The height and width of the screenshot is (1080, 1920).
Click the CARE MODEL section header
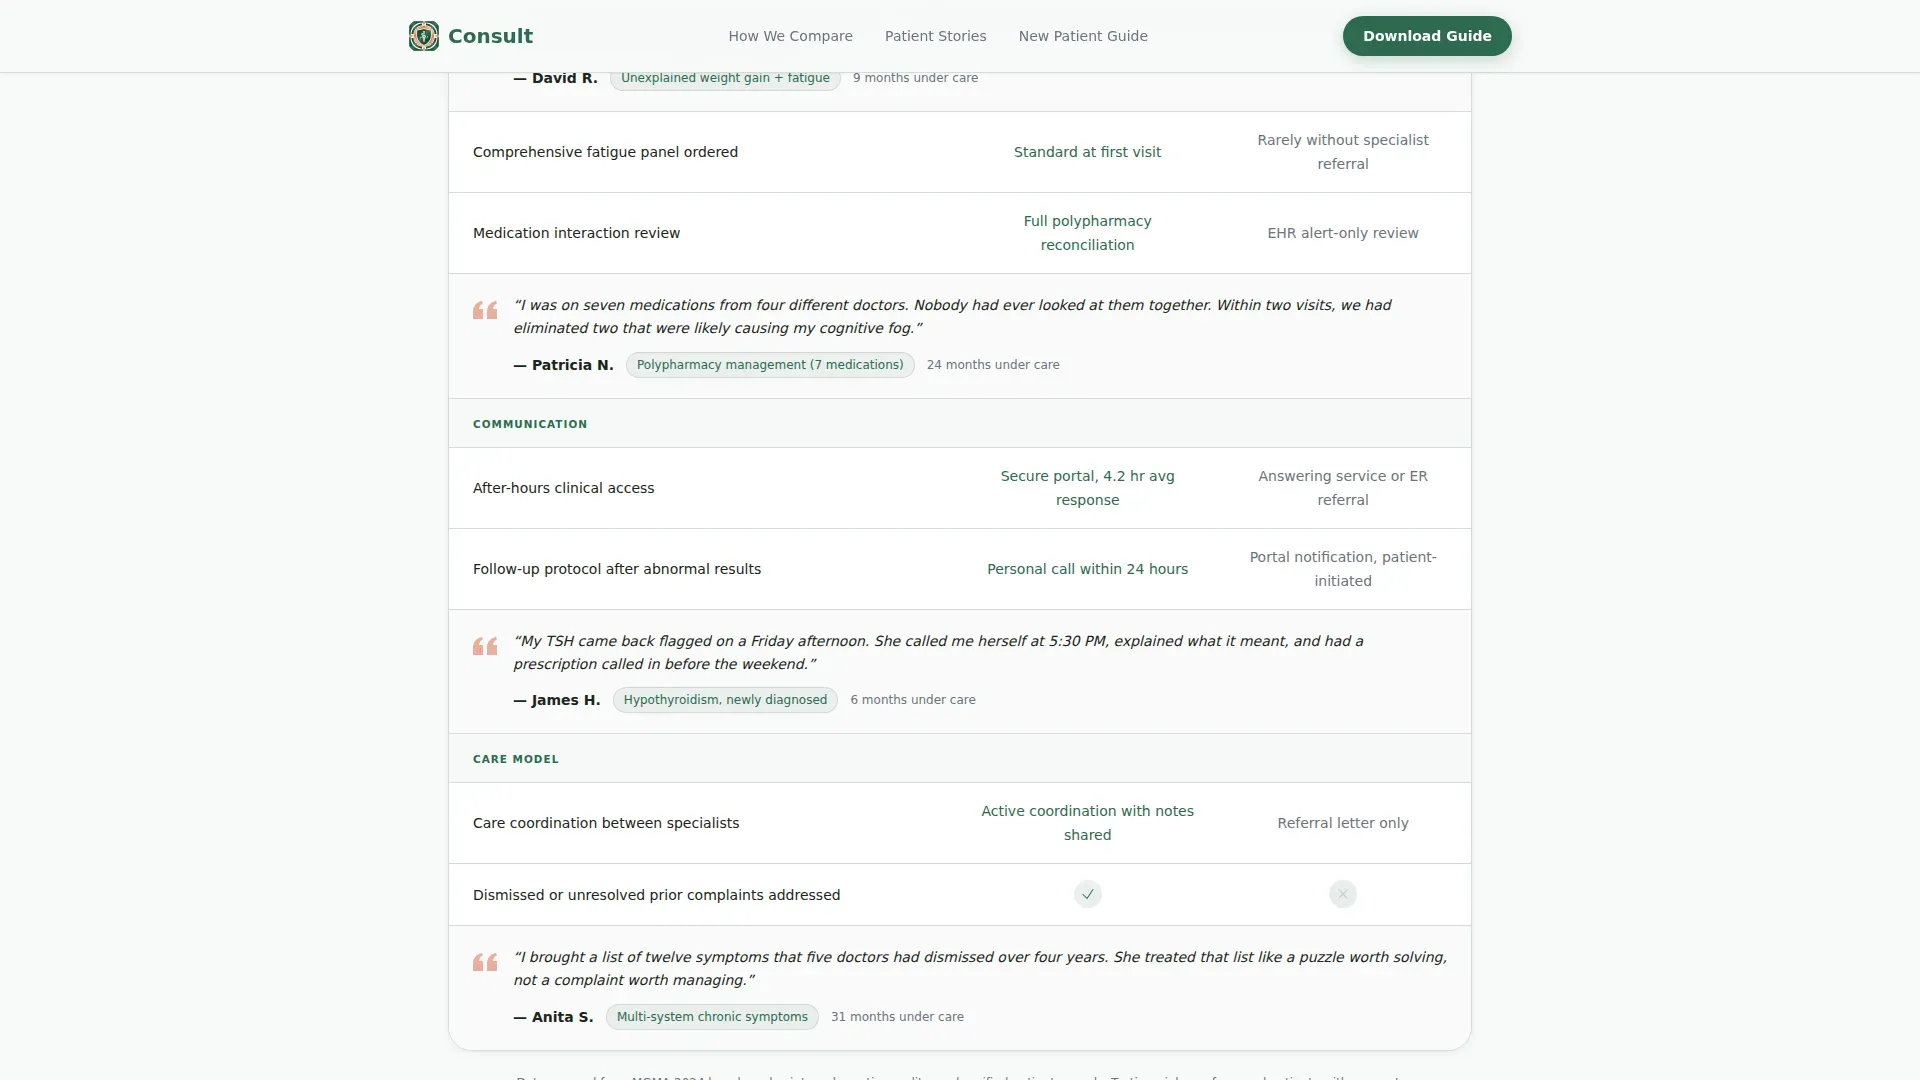(516, 759)
